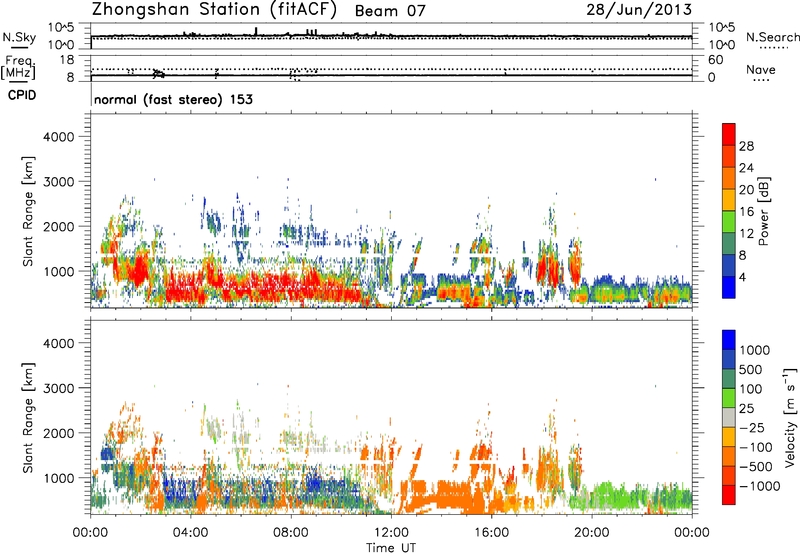Screen dimensions: 800x554
Task: Click the grey segment of velocity colorbar
Action: click(x=729, y=417)
